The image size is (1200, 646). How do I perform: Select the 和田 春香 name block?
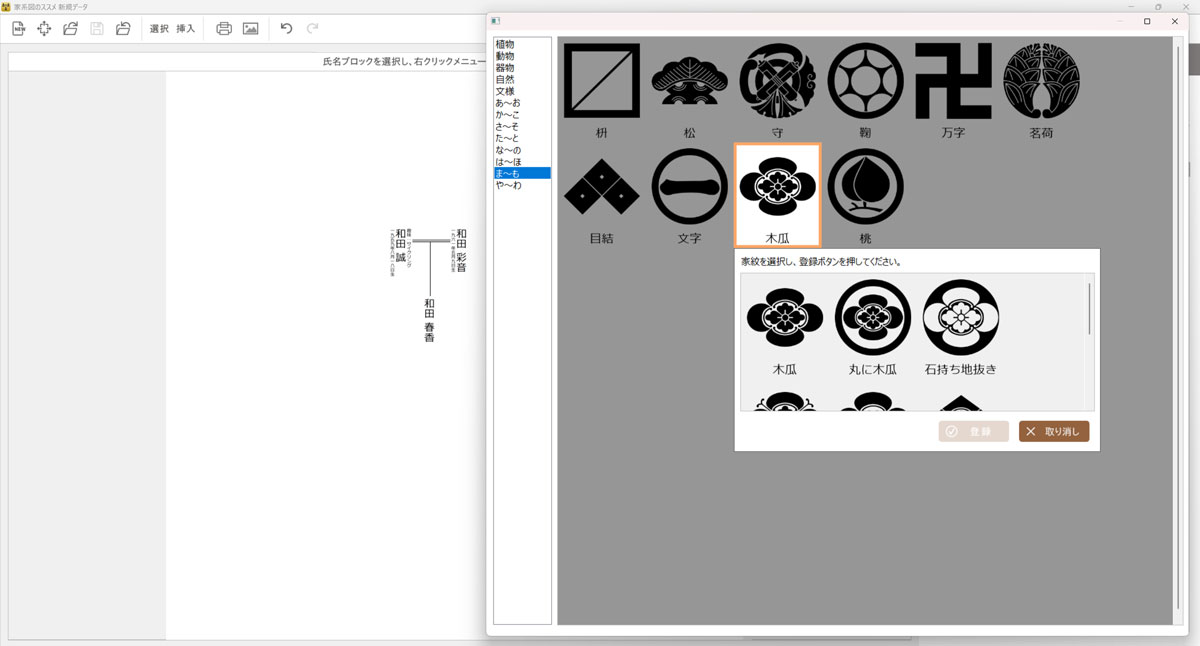point(429,320)
